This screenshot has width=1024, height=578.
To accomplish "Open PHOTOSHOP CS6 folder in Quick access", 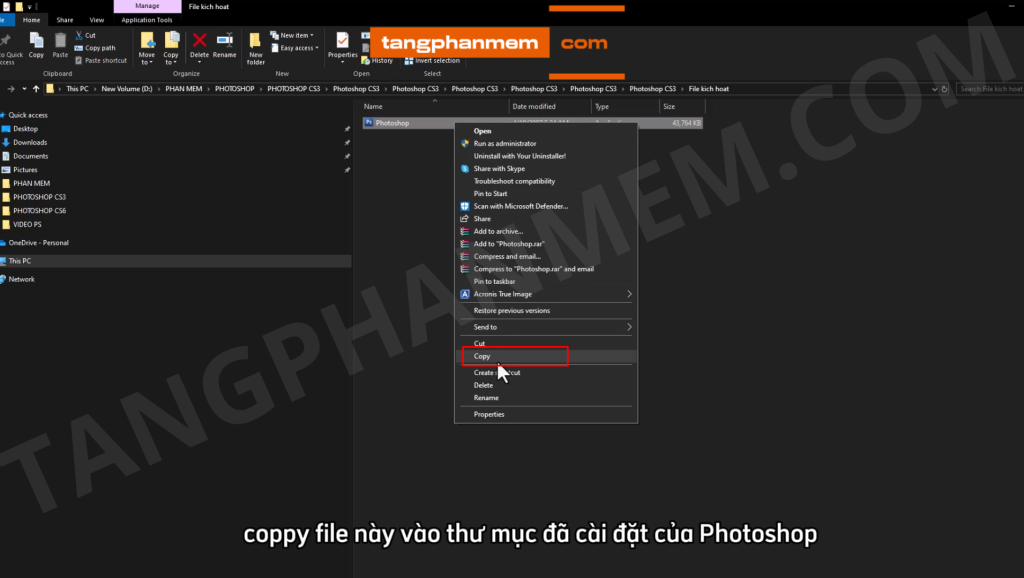I will click(x=40, y=211).
